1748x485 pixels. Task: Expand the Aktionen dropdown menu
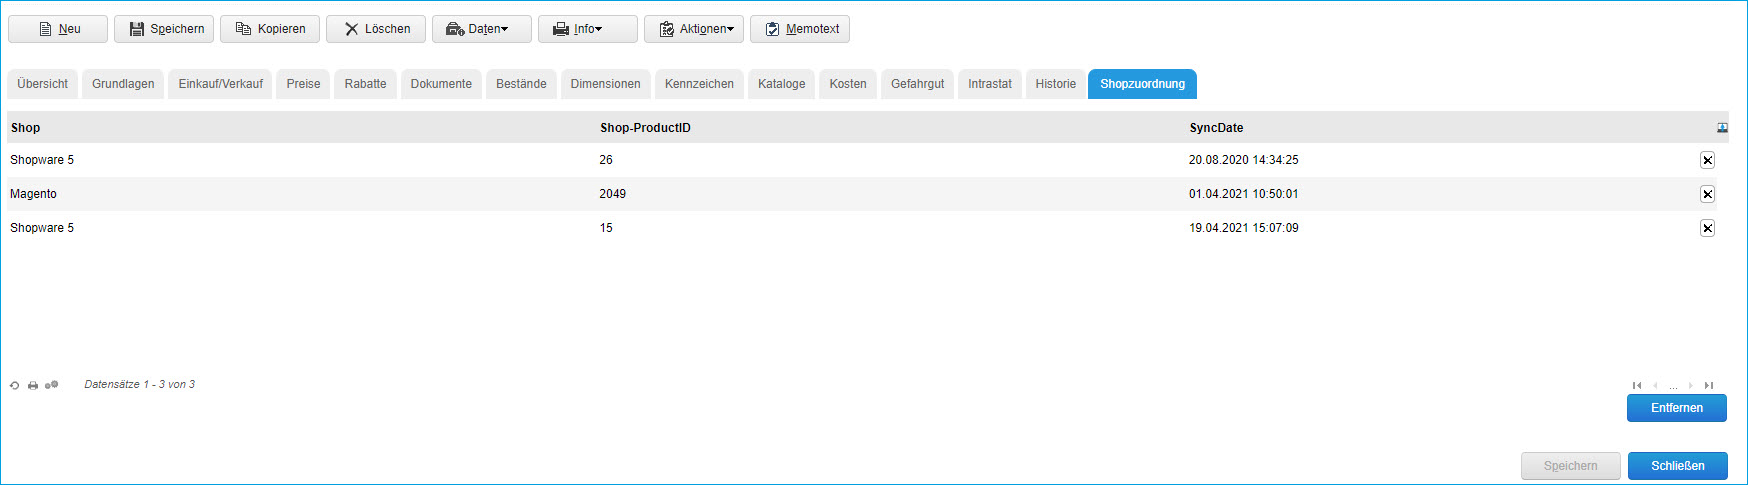tap(694, 29)
